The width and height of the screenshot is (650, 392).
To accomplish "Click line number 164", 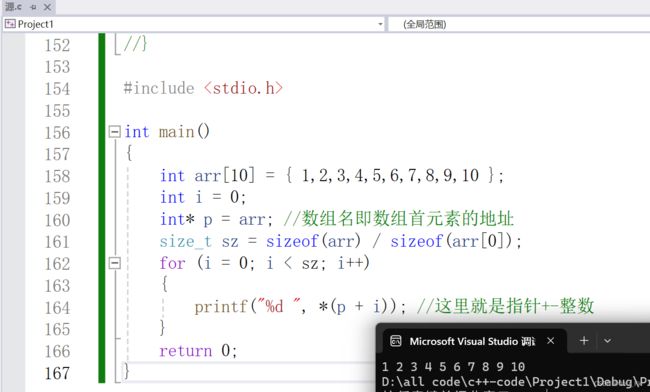I will [57, 308].
